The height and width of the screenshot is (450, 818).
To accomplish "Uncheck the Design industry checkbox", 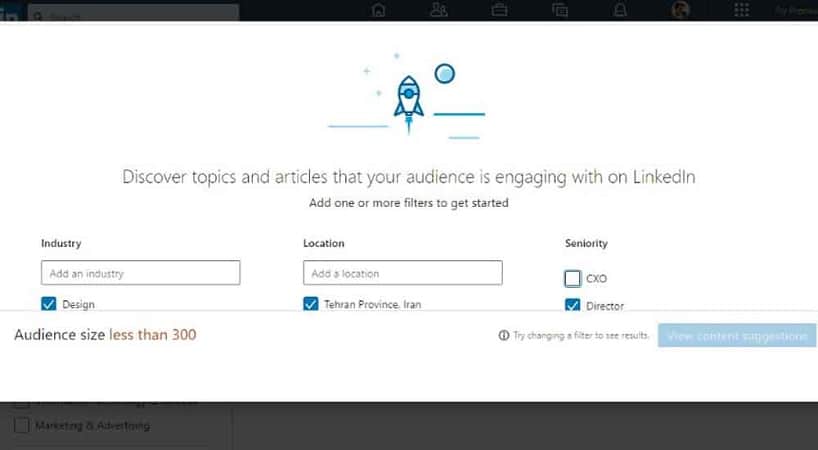I will click(x=49, y=304).
